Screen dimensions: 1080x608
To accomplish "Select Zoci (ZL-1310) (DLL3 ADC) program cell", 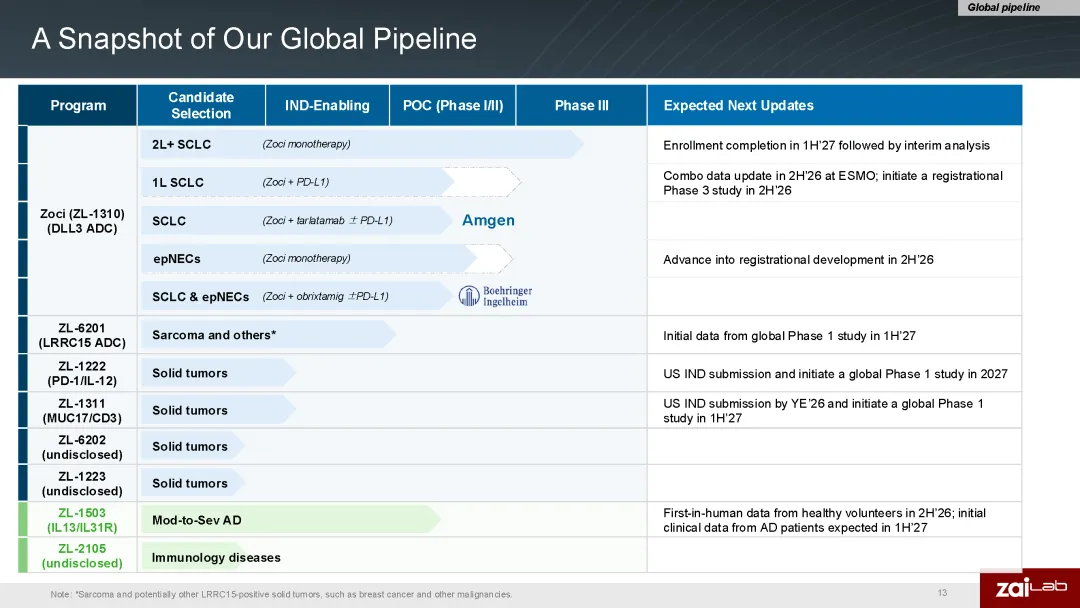I will point(82,221).
